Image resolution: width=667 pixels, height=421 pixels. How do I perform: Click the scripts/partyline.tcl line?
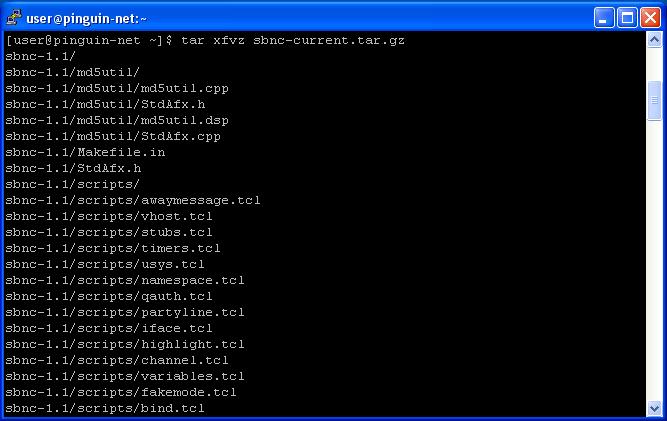pyautogui.click(x=125, y=313)
